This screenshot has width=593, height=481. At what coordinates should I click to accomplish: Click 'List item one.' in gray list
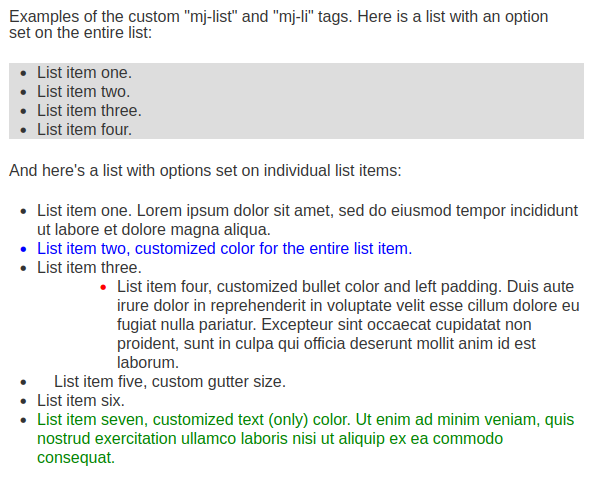pos(84,73)
